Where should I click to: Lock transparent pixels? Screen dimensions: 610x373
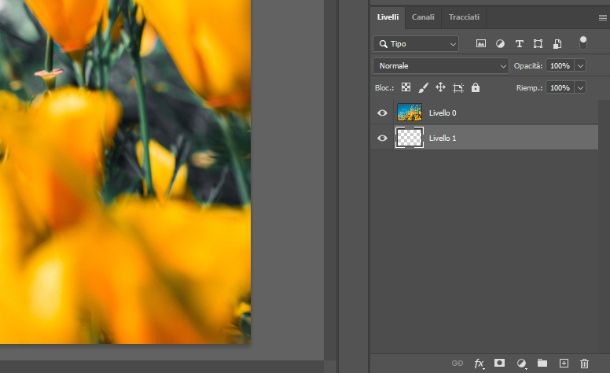(x=406, y=88)
